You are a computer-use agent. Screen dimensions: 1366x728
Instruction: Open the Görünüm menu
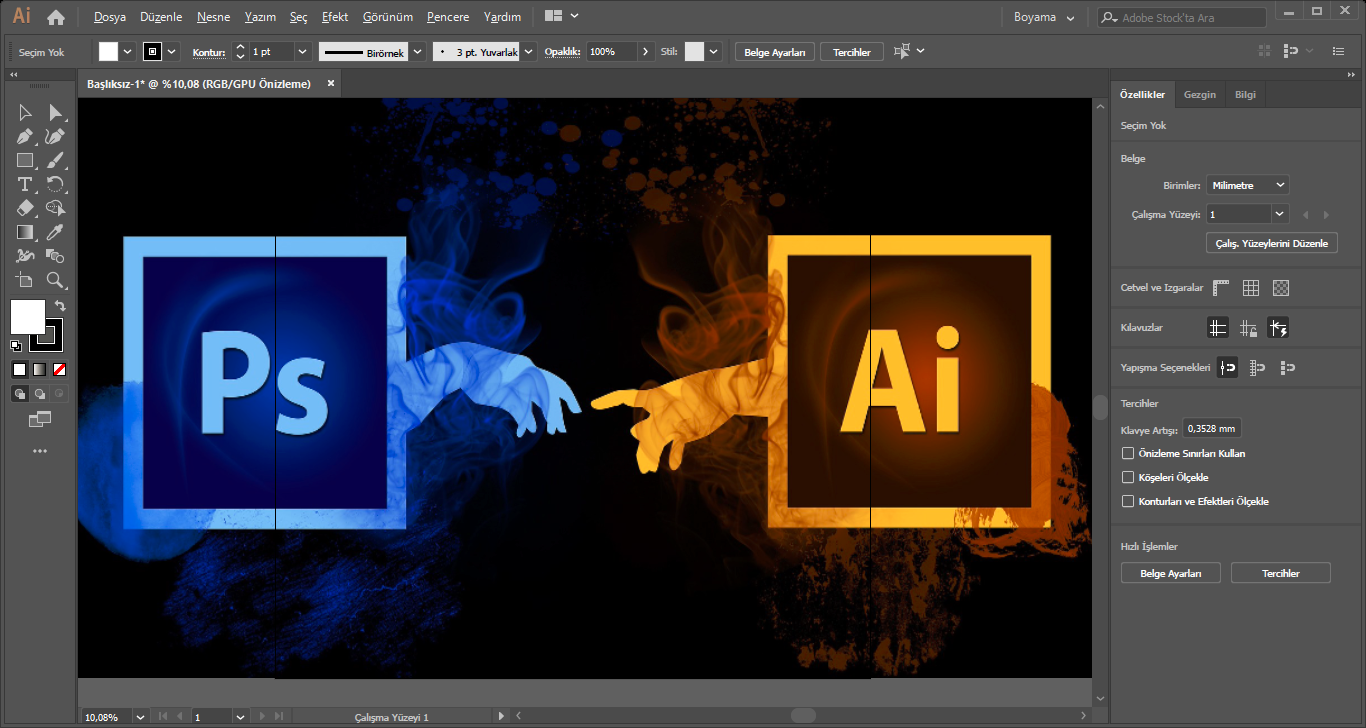pyautogui.click(x=387, y=17)
